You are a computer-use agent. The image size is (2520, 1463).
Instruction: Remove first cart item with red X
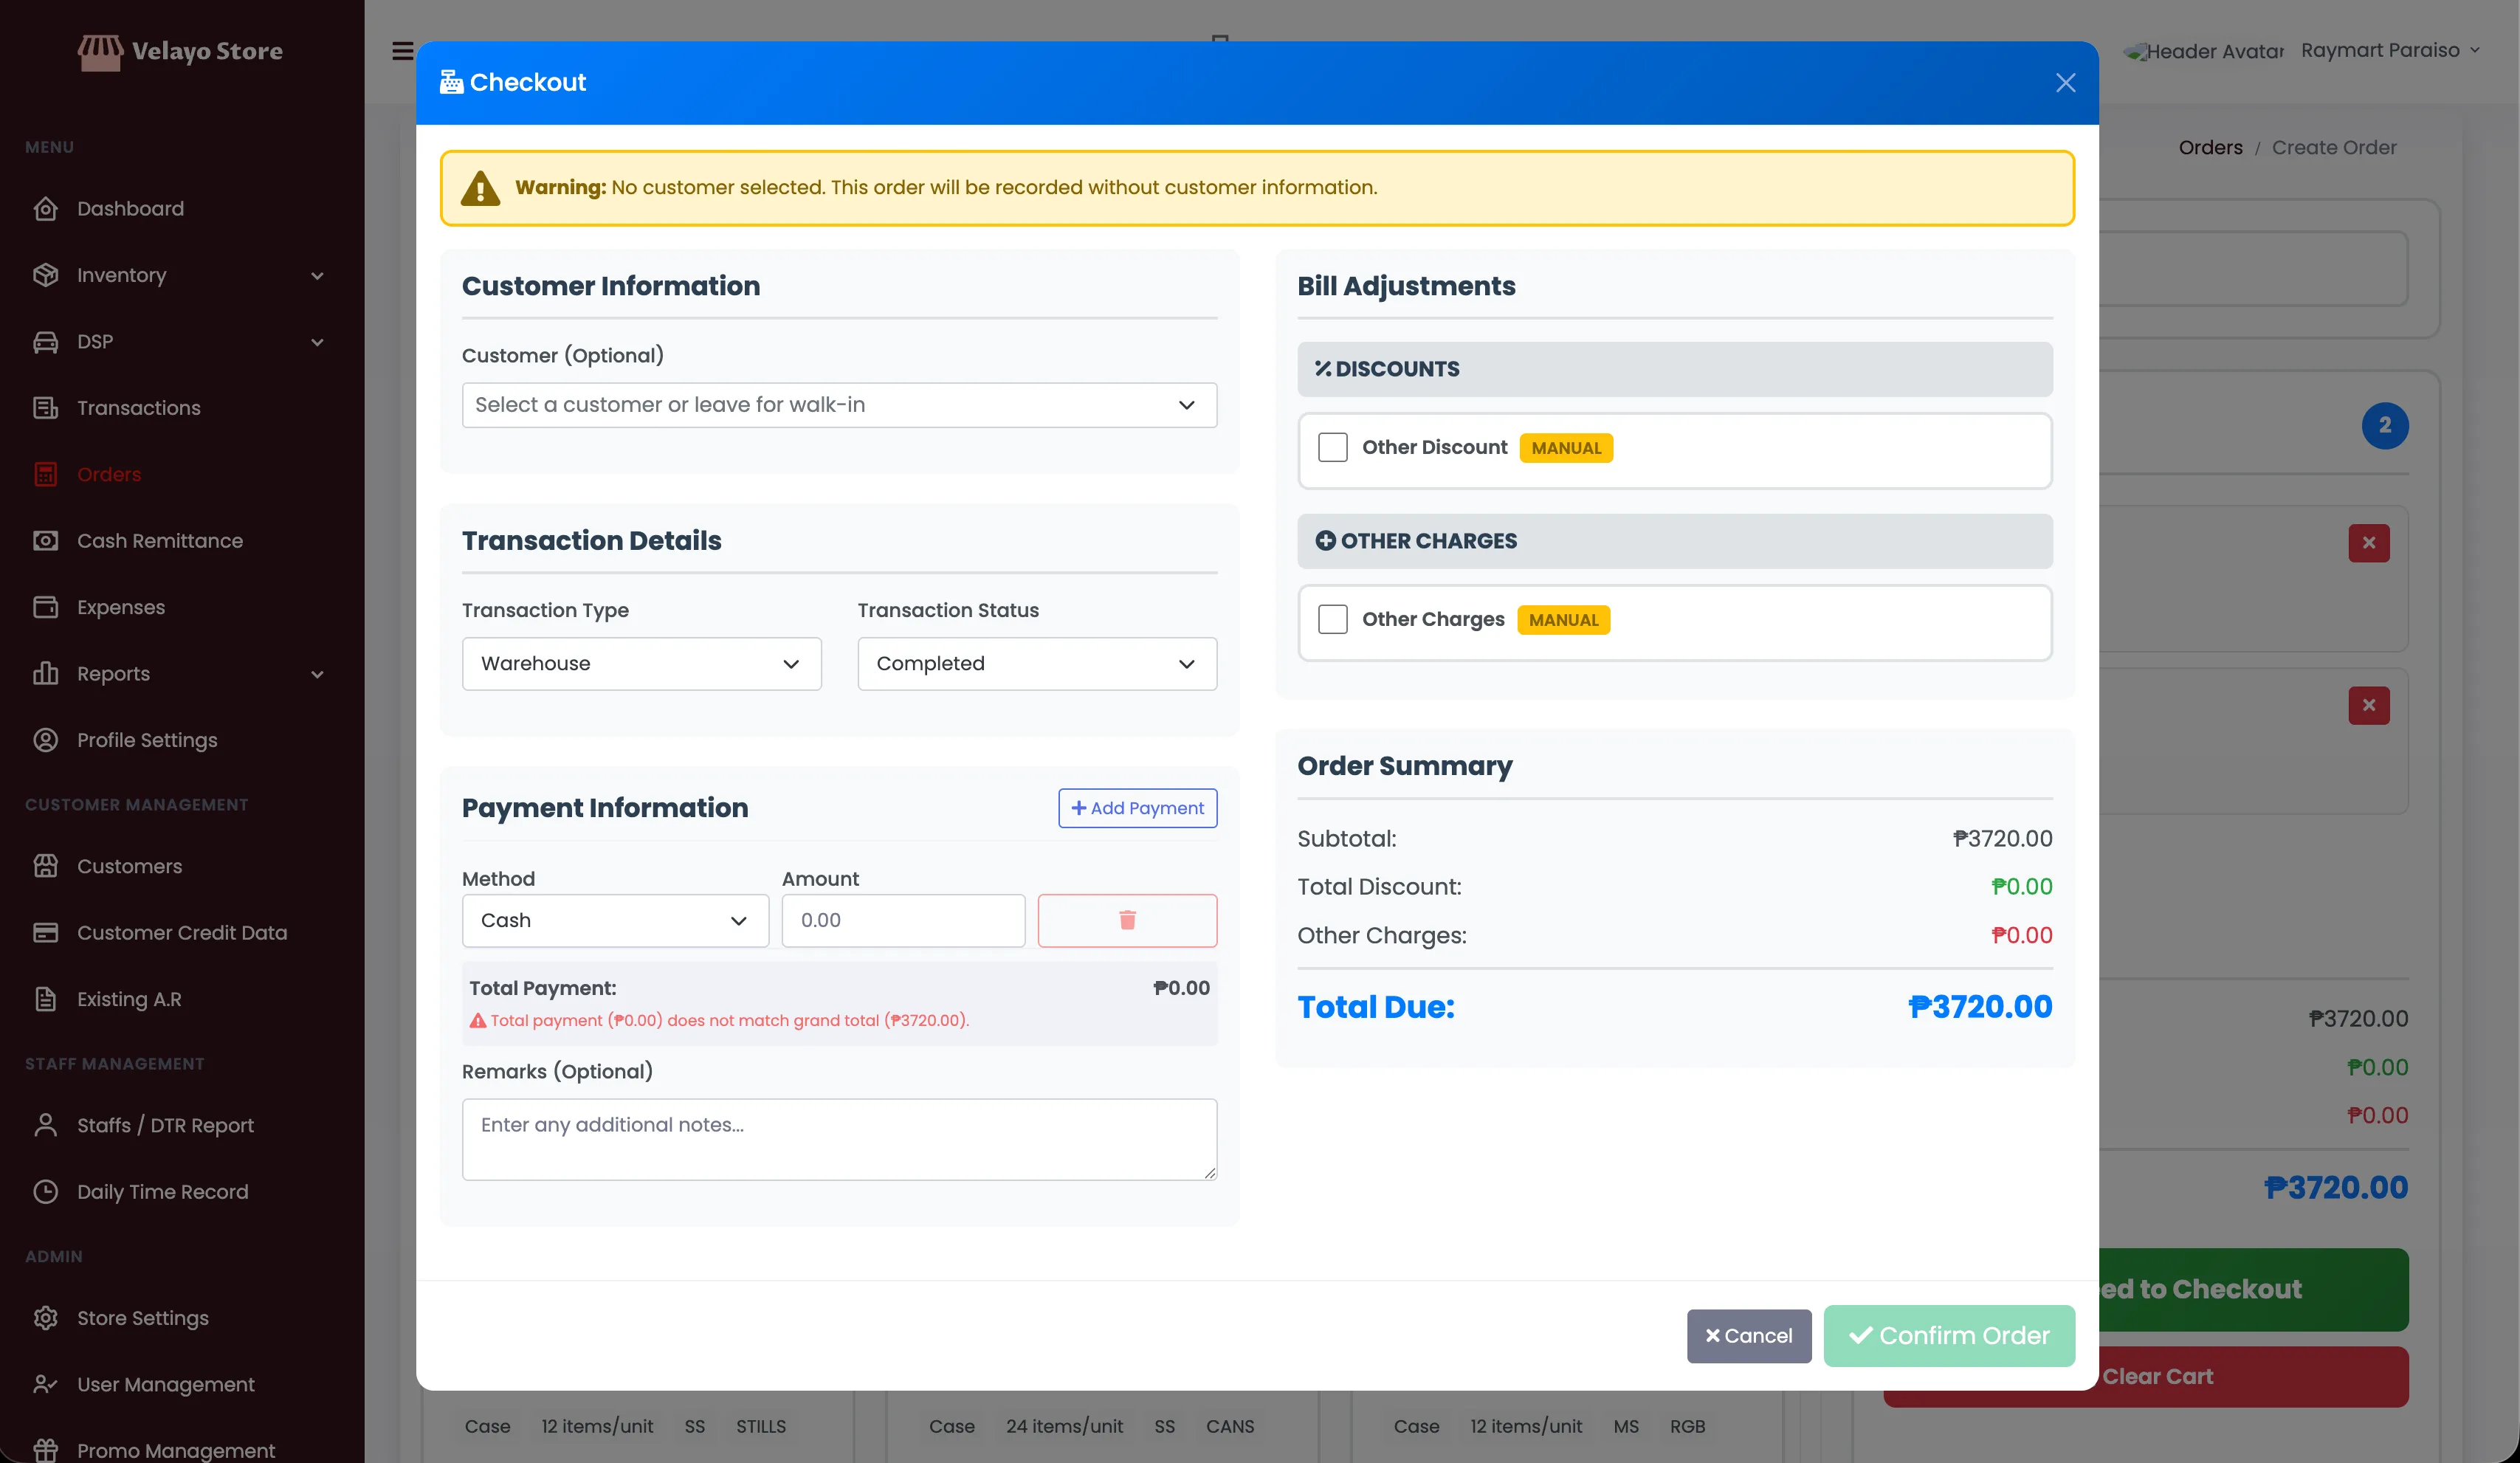2368,543
